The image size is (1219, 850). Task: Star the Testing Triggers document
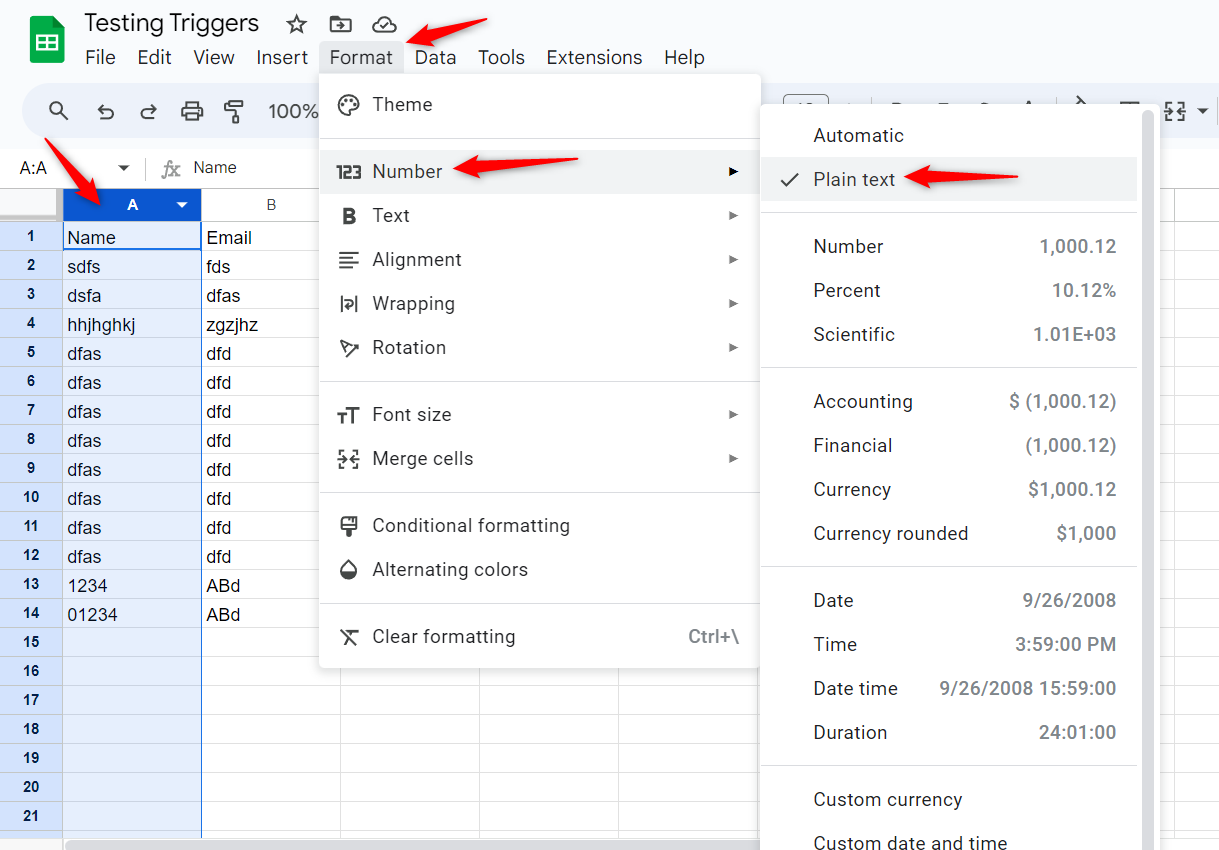pos(296,24)
